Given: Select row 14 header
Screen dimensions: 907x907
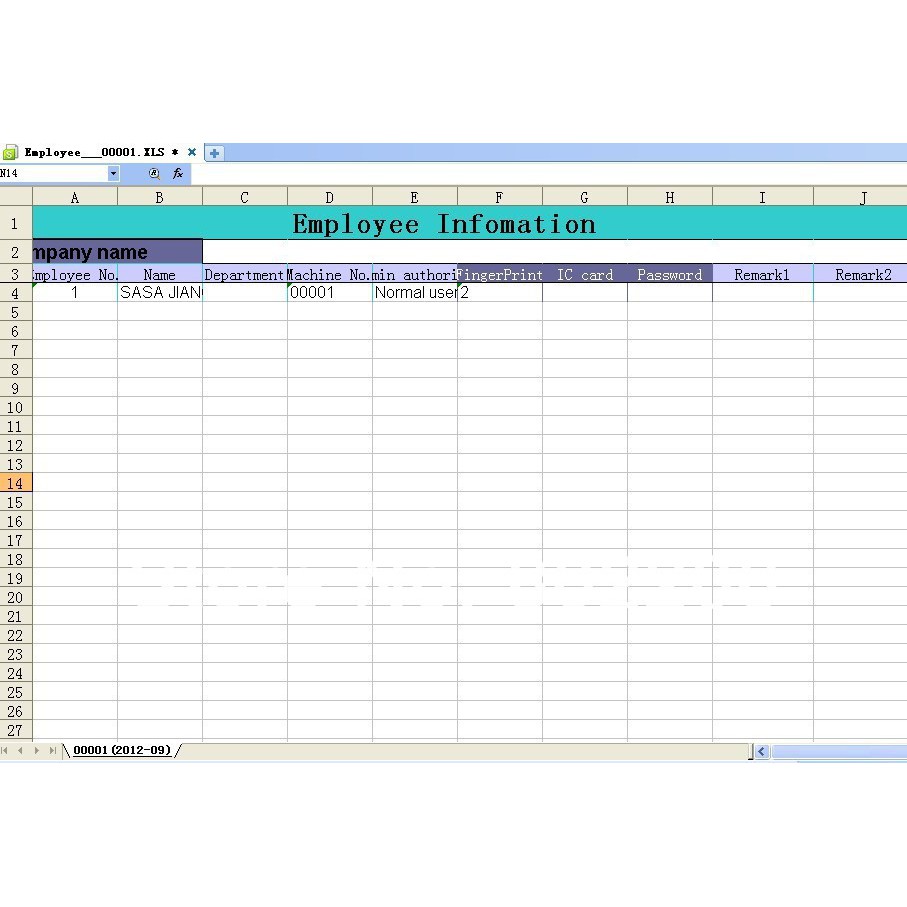Looking at the screenshot, I should pos(16,483).
